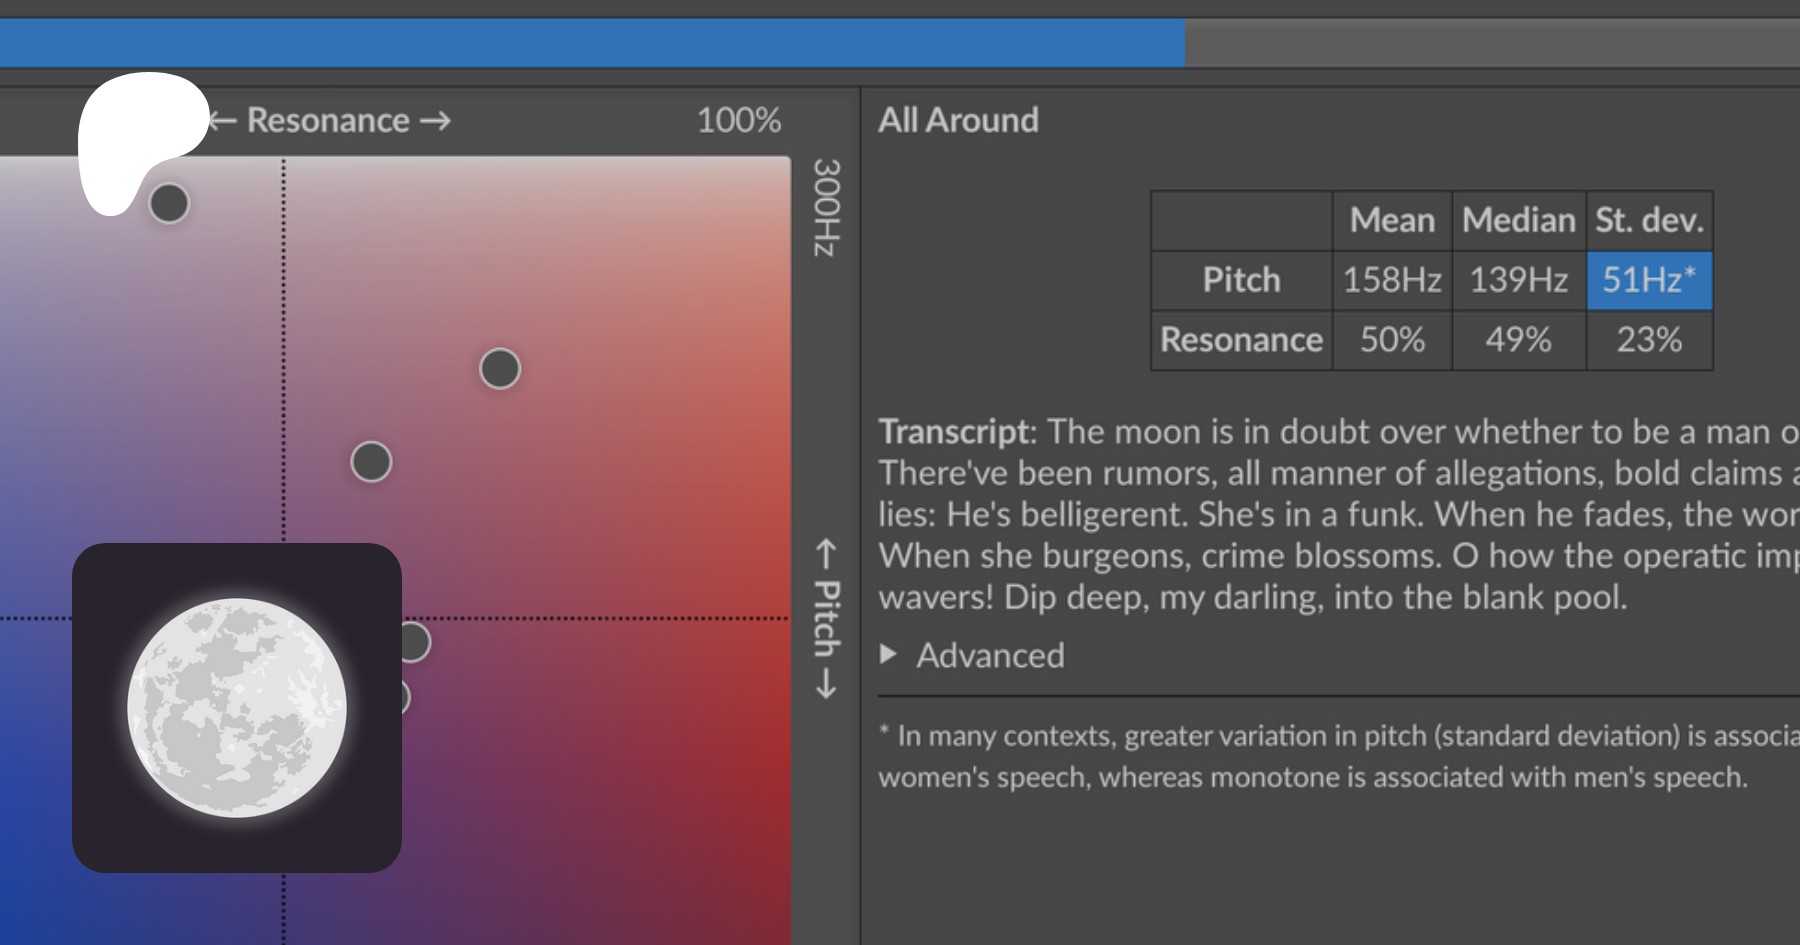1800x945 pixels.
Task: Select the data point just above the moon icon
Action: click(x=371, y=462)
